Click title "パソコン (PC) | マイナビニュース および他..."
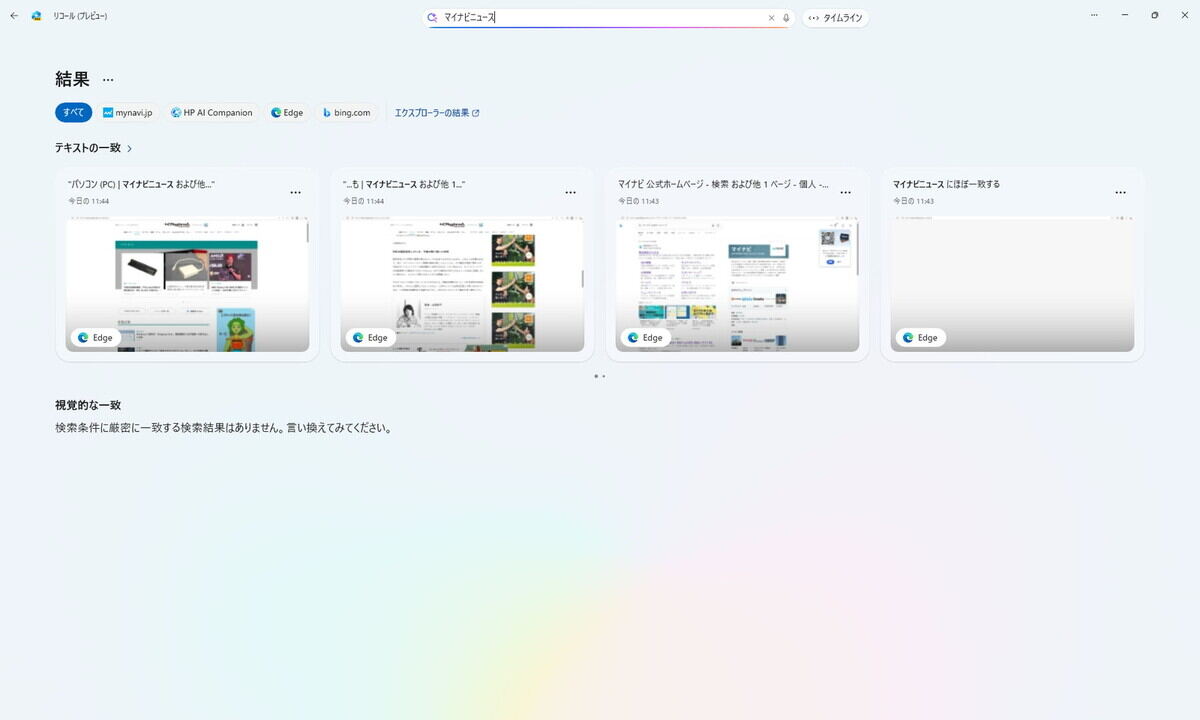 [x=141, y=184]
